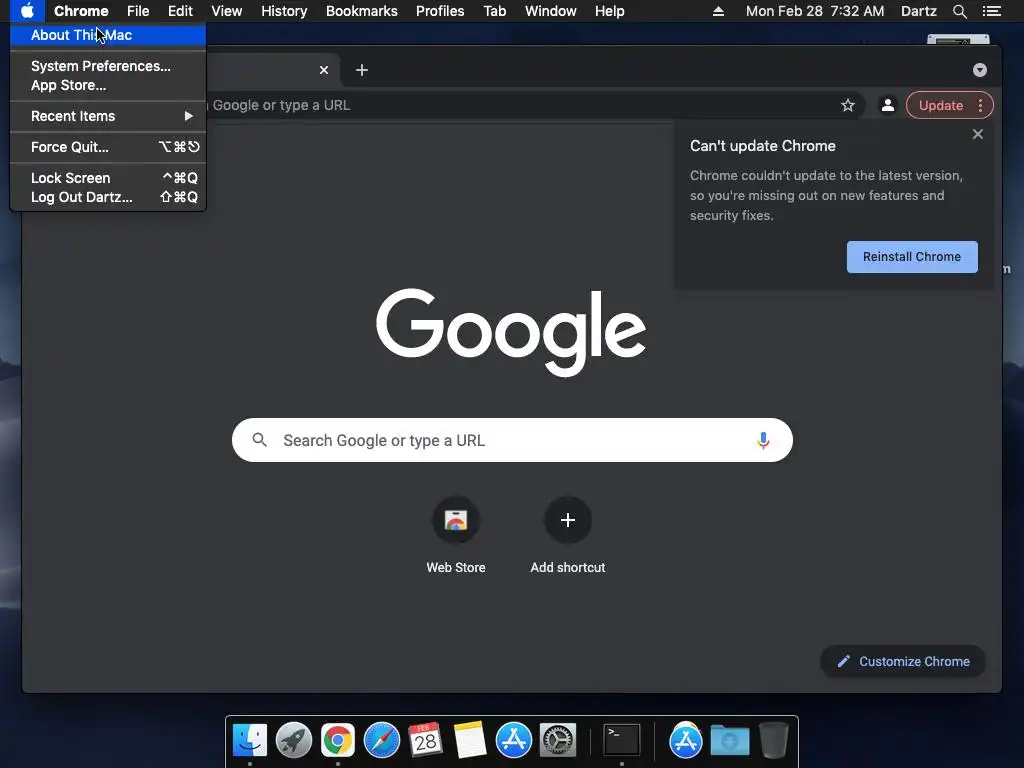1024x768 pixels.
Task: Open the Bookmarks menu
Action: tap(362, 11)
